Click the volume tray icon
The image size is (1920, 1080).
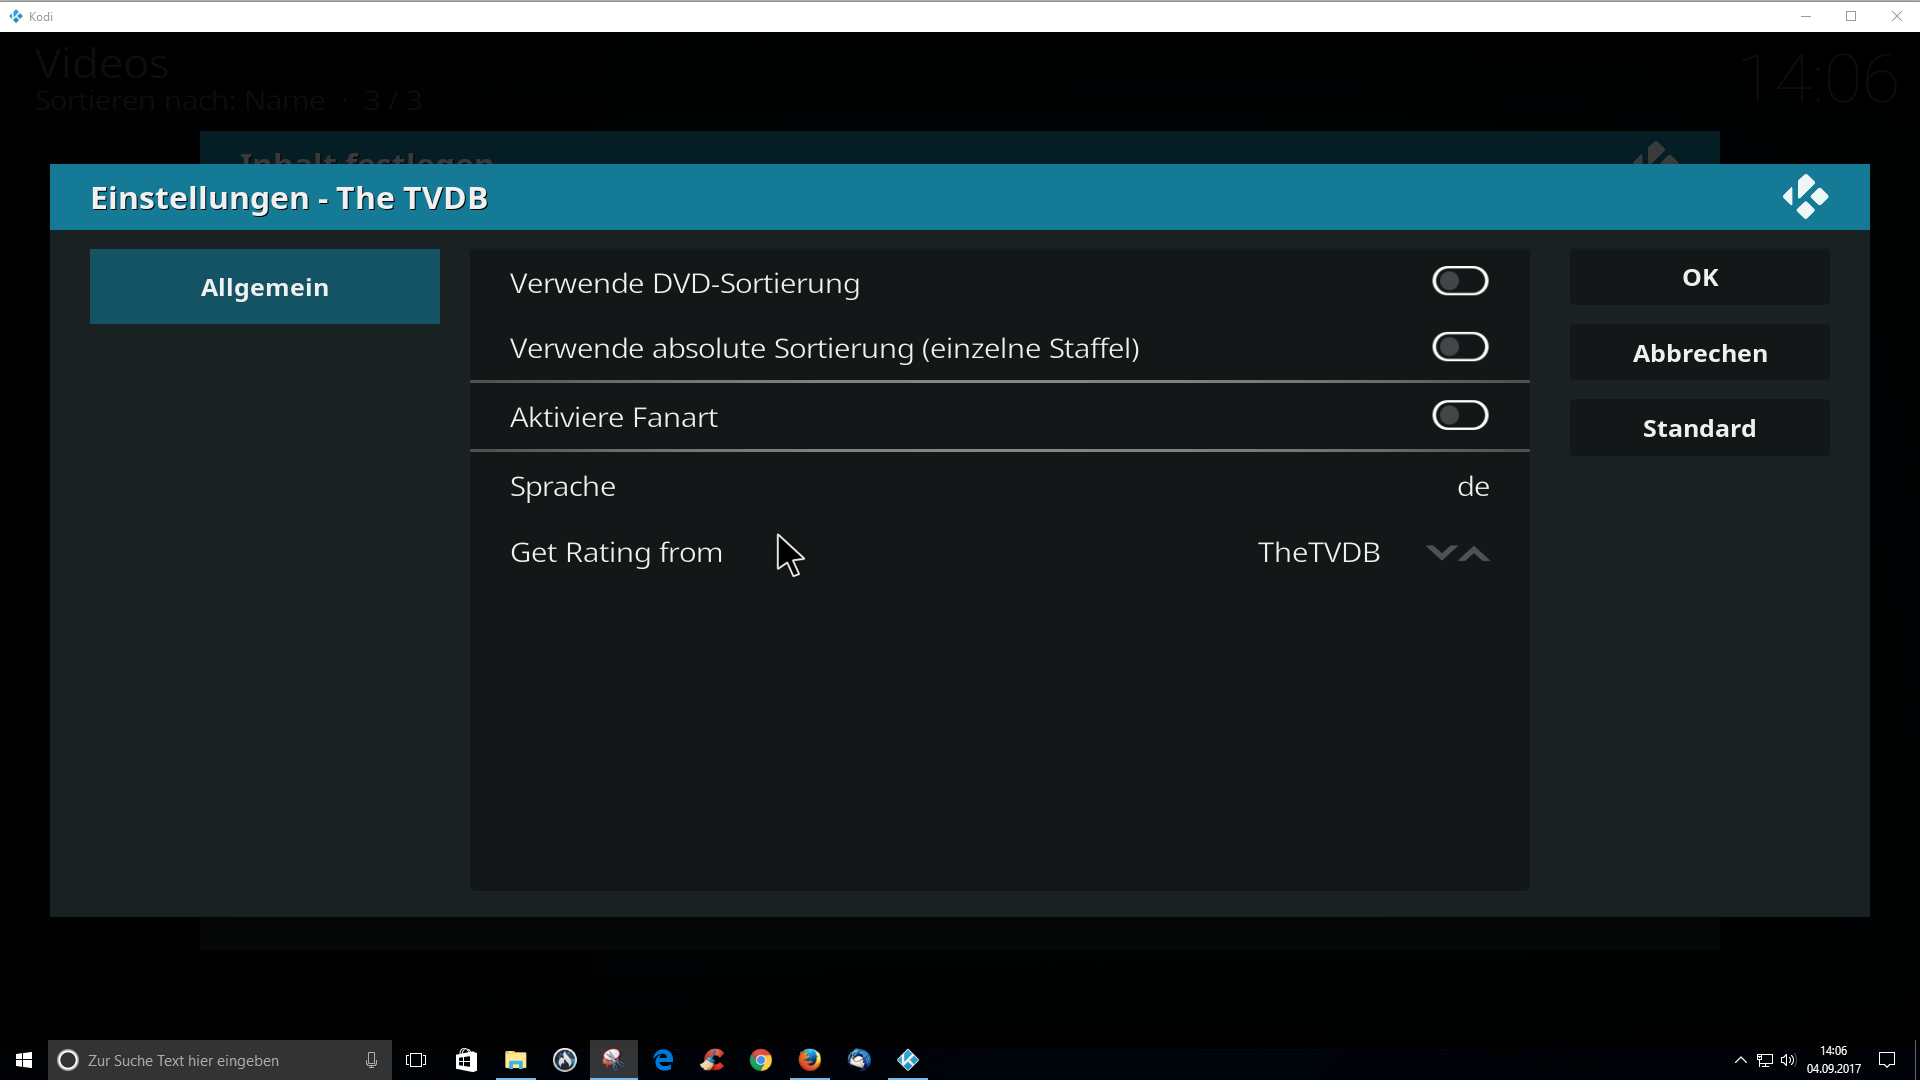point(1788,1060)
